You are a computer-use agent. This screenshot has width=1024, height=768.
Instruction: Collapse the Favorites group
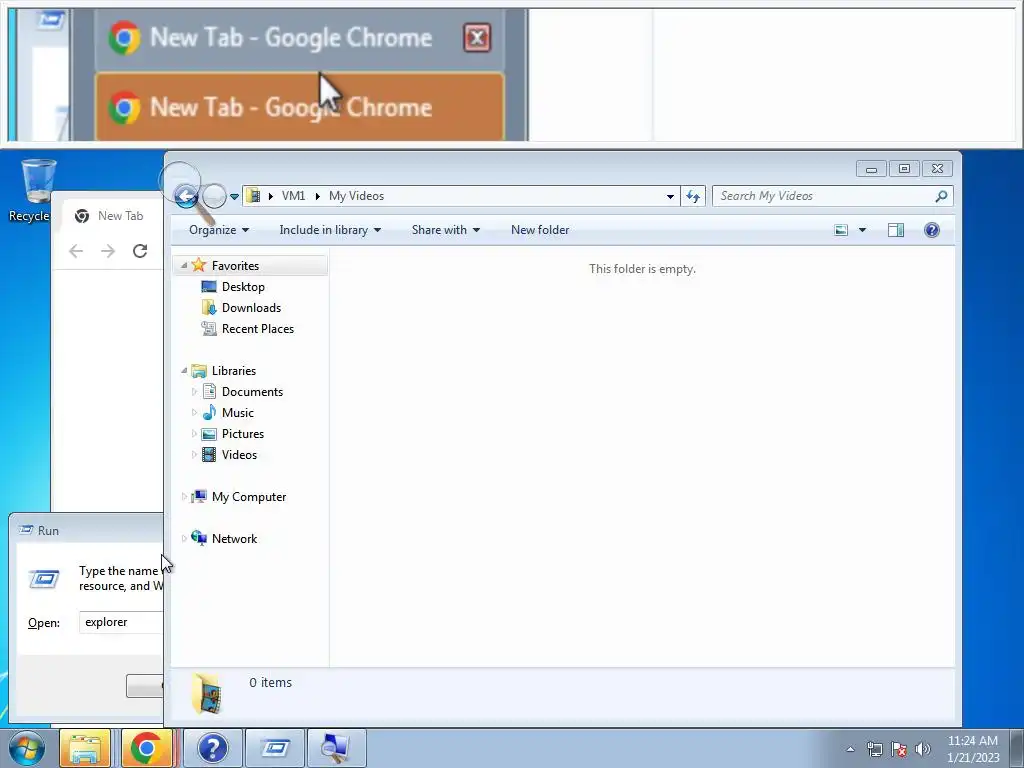[184, 265]
